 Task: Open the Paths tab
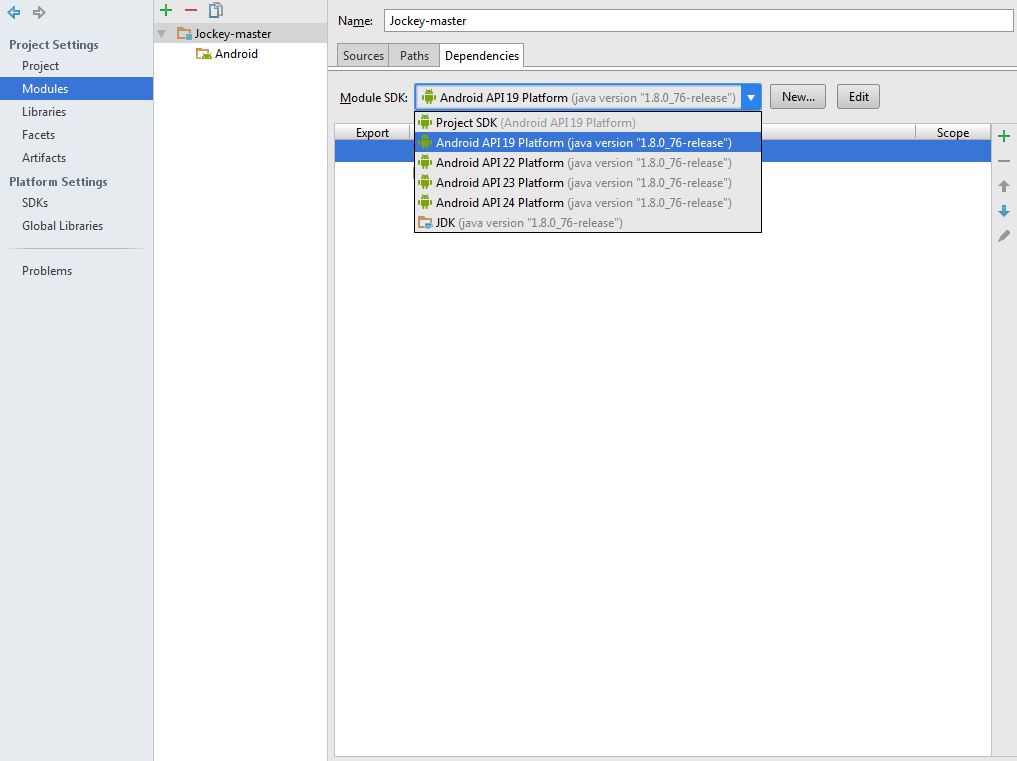click(414, 56)
